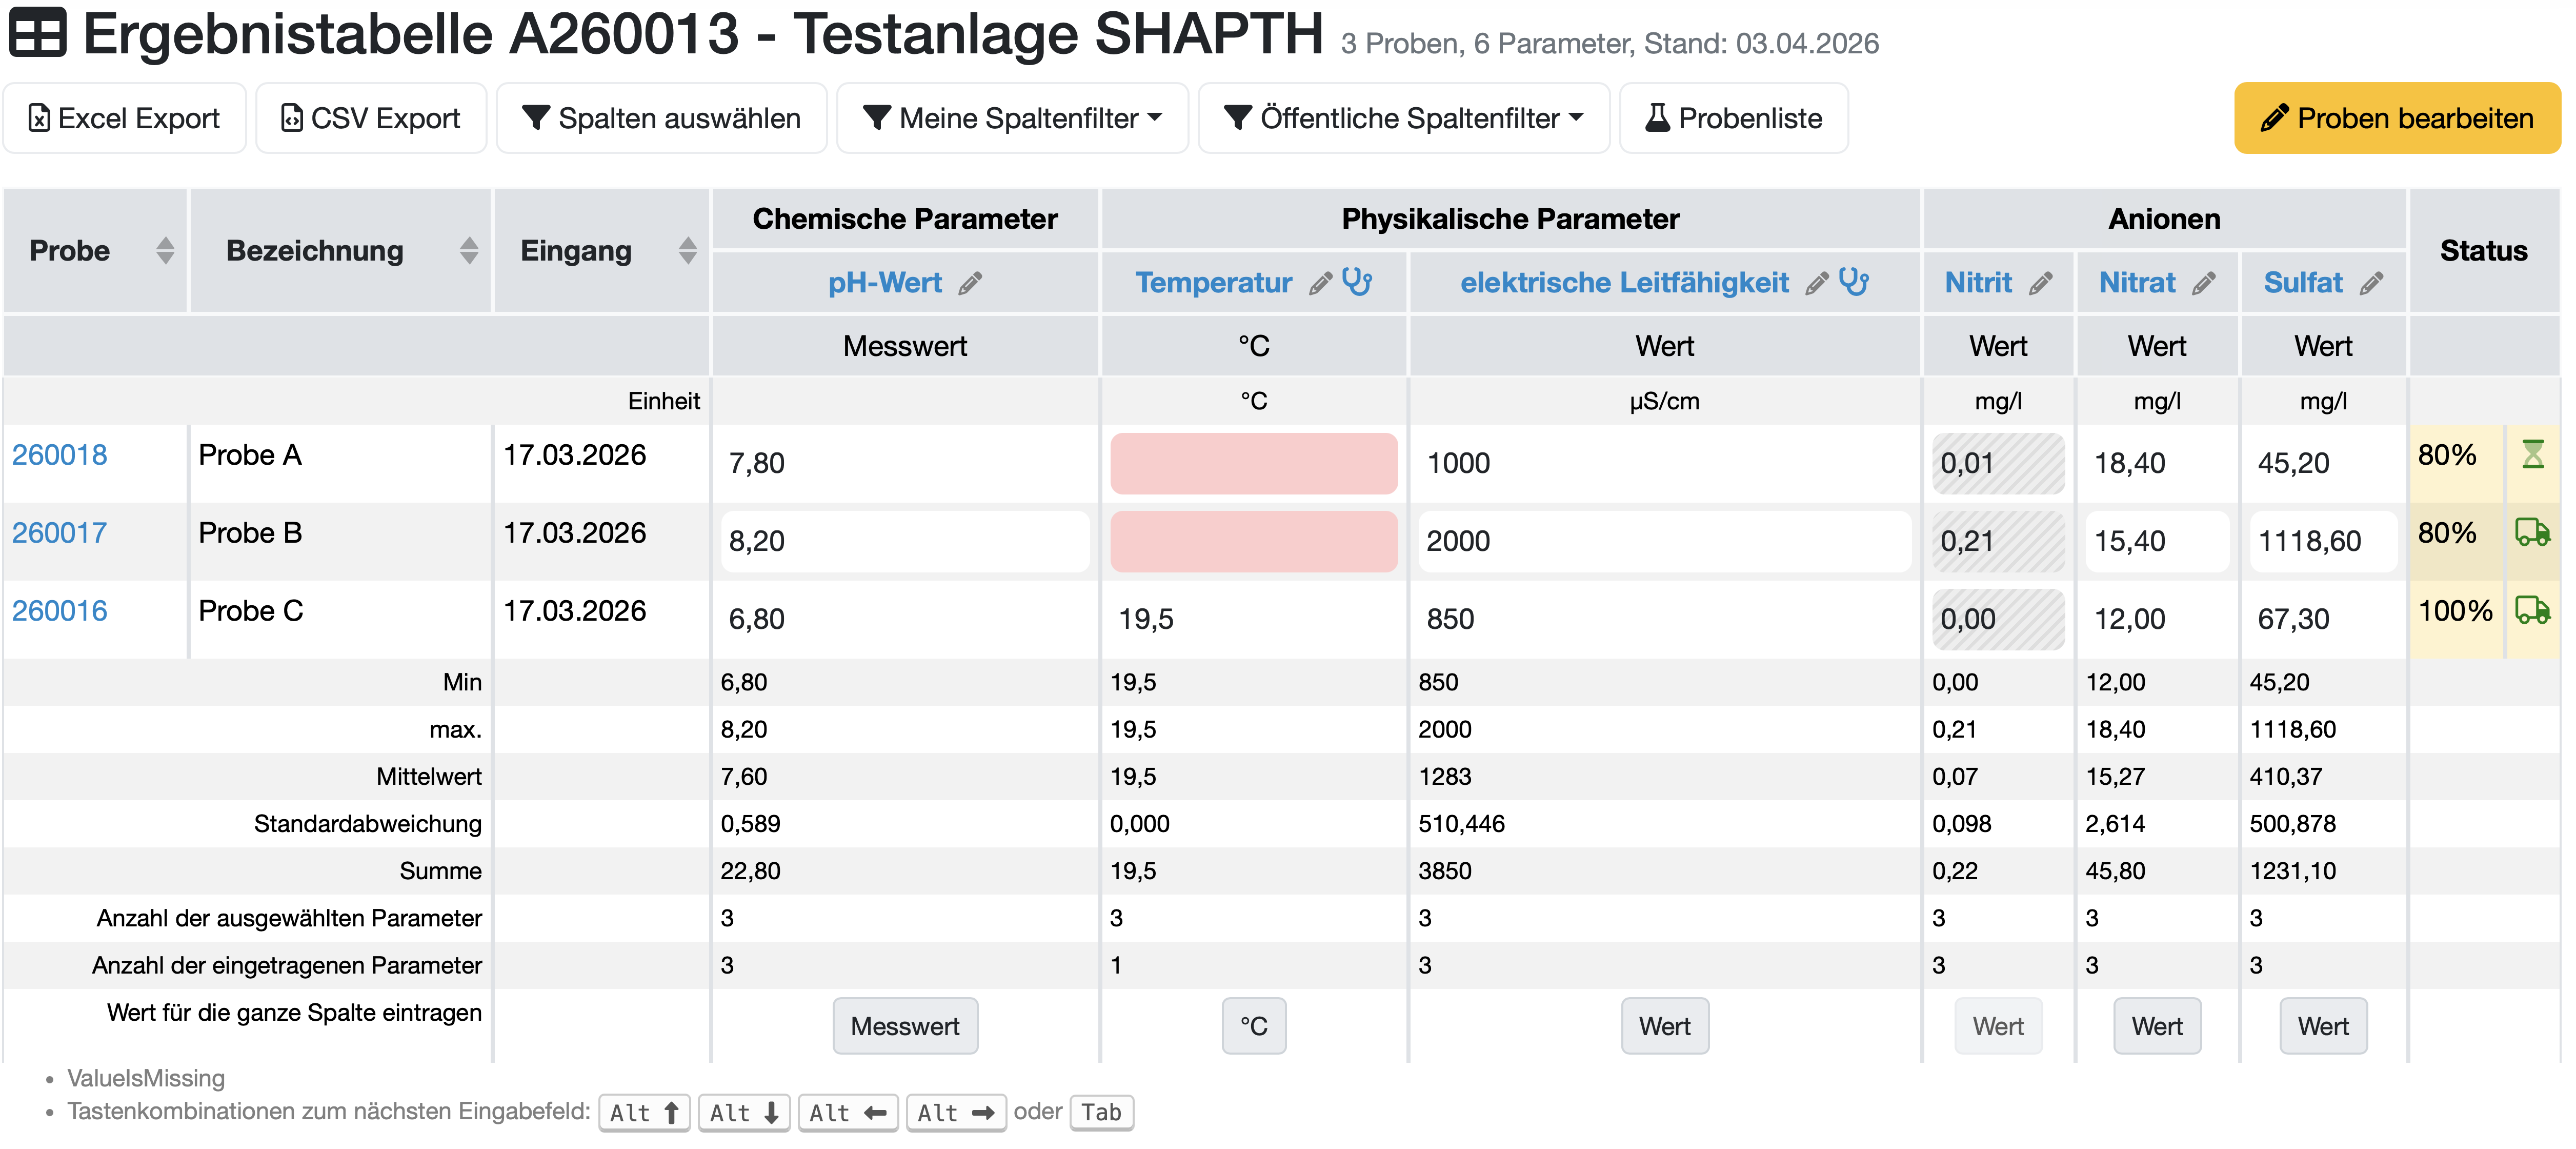
Task: Sort table by Probe column arrows
Action: click(165, 251)
